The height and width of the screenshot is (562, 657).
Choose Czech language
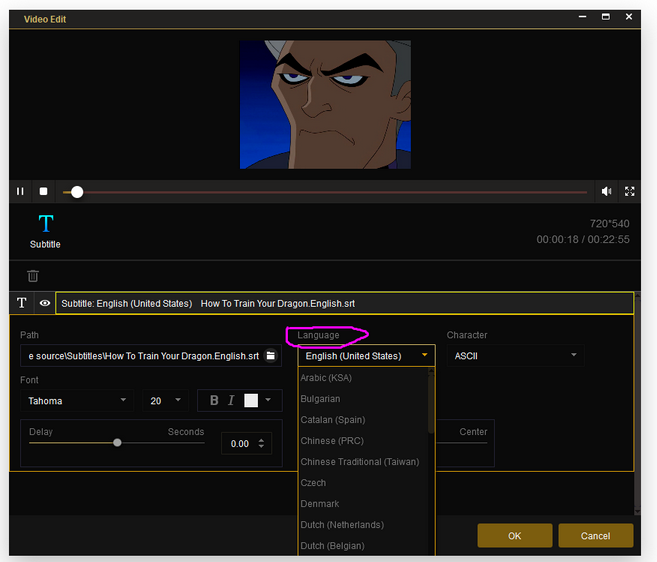[x=313, y=482]
